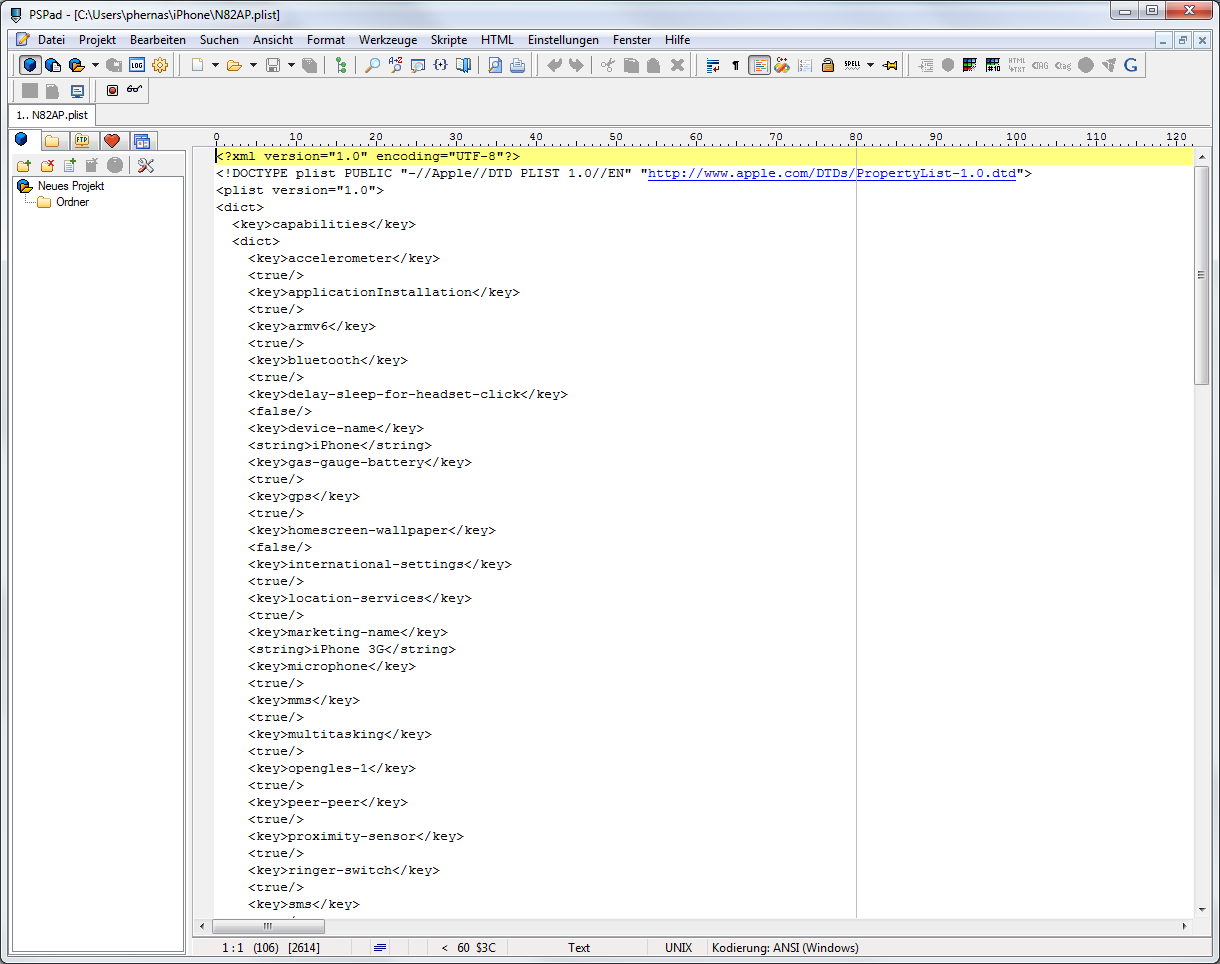1220x964 pixels.
Task: Click the scroll-down arrow of the editor's vertical scrollbar
Action: pos(1202,909)
